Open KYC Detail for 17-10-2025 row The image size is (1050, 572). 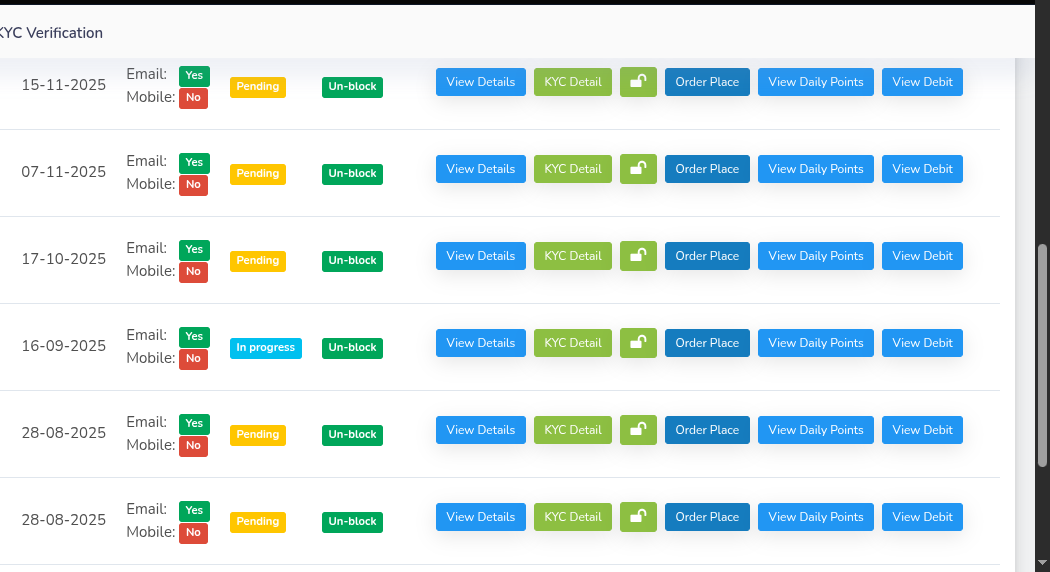click(573, 256)
